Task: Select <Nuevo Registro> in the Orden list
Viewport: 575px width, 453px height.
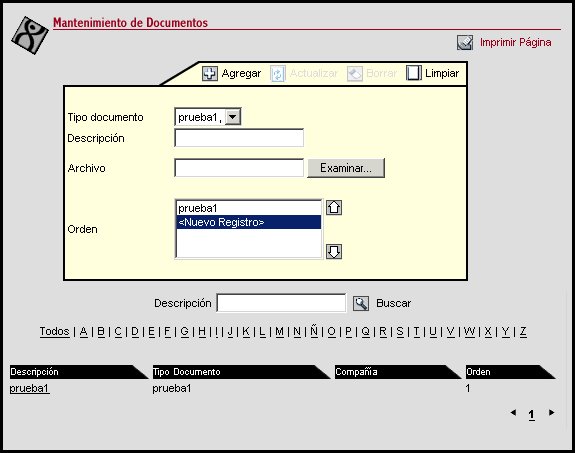Action: click(249, 222)
